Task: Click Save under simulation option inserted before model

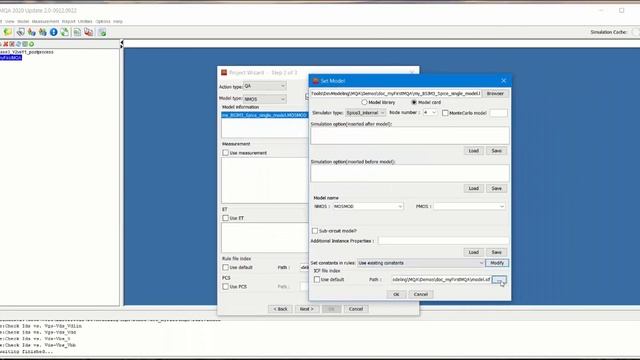Action: pos(496,189)
